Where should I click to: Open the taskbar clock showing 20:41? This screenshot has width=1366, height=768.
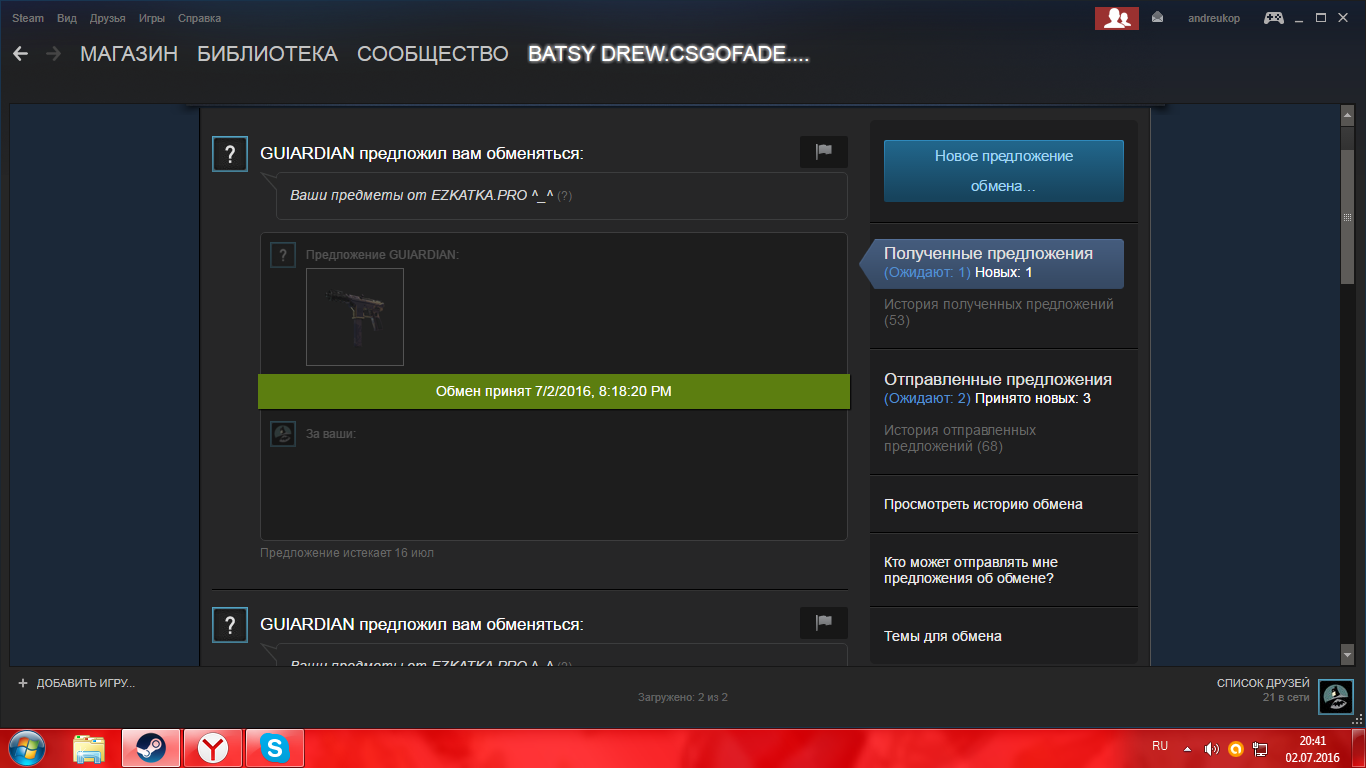point(1312,749)
